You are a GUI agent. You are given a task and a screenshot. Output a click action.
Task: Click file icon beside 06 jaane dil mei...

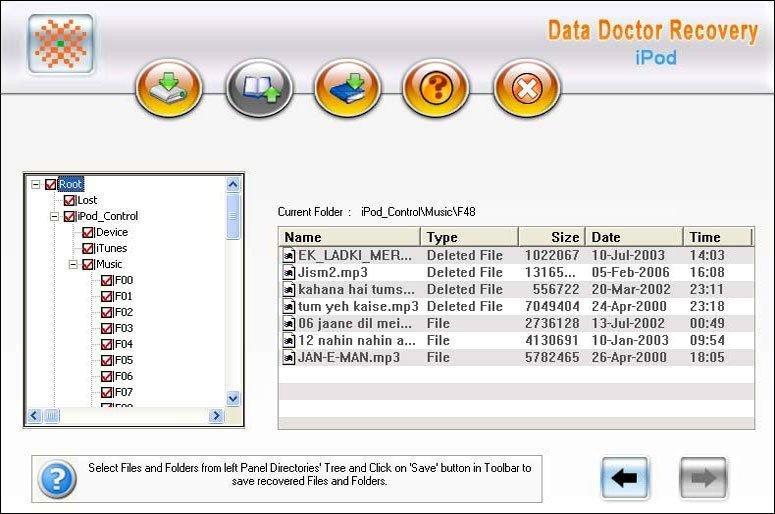pyautogui.click(x=289, y=324)
